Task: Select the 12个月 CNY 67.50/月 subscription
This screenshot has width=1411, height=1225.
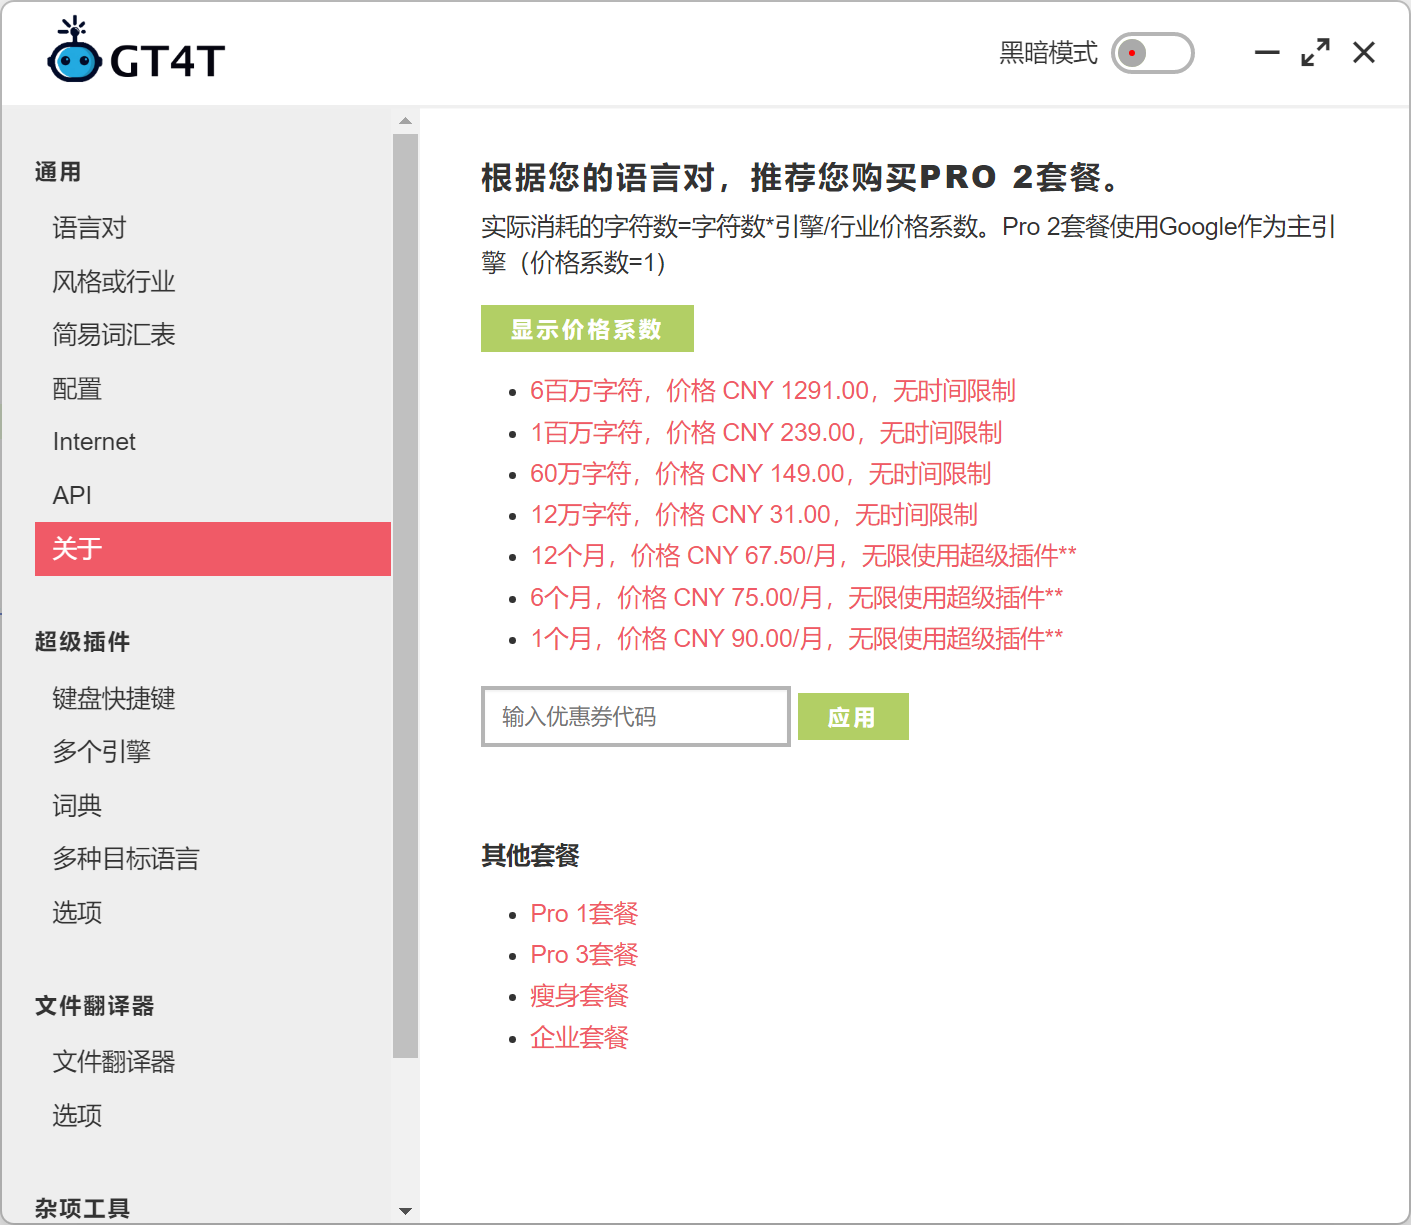Action: pos(802,556)
